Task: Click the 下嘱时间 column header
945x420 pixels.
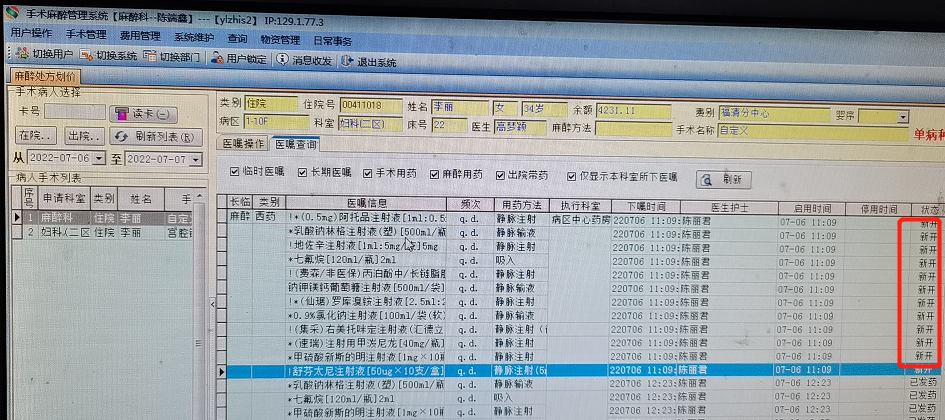Action: pyautogui.click(x=646, y=206)
